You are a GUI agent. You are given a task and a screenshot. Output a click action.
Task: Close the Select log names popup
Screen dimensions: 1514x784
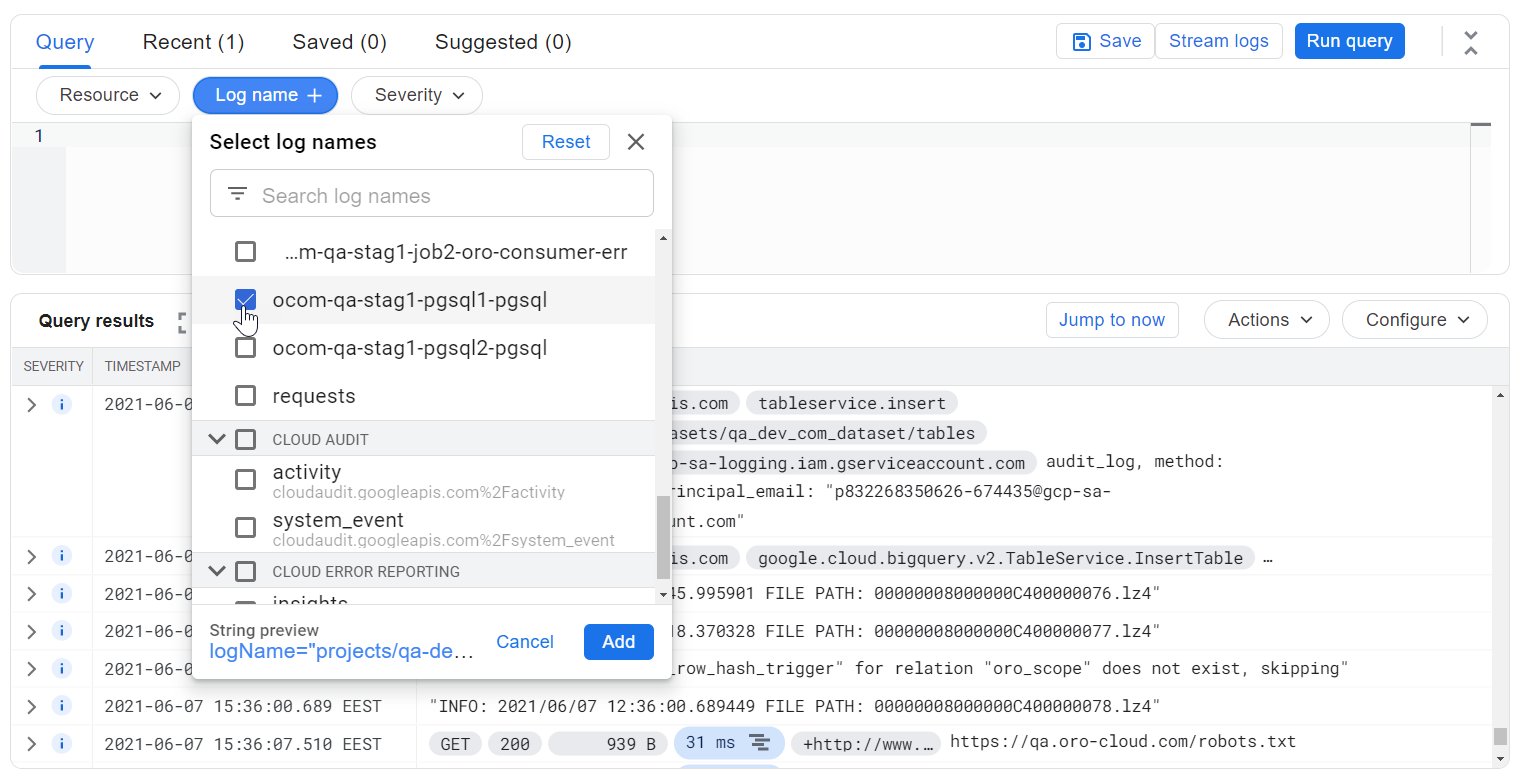click(x=635, y=142)
